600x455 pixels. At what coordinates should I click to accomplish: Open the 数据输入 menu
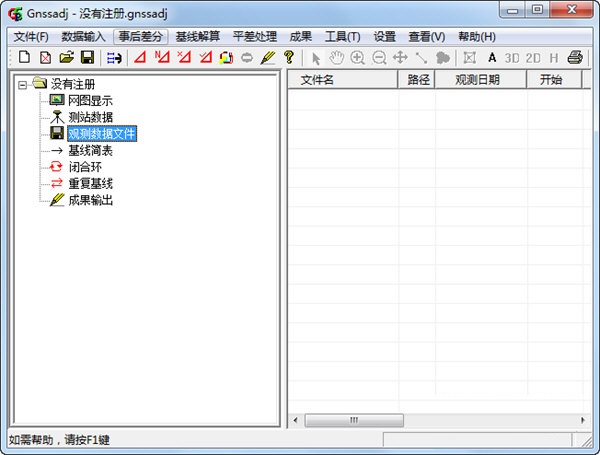(x=83, y=37)
